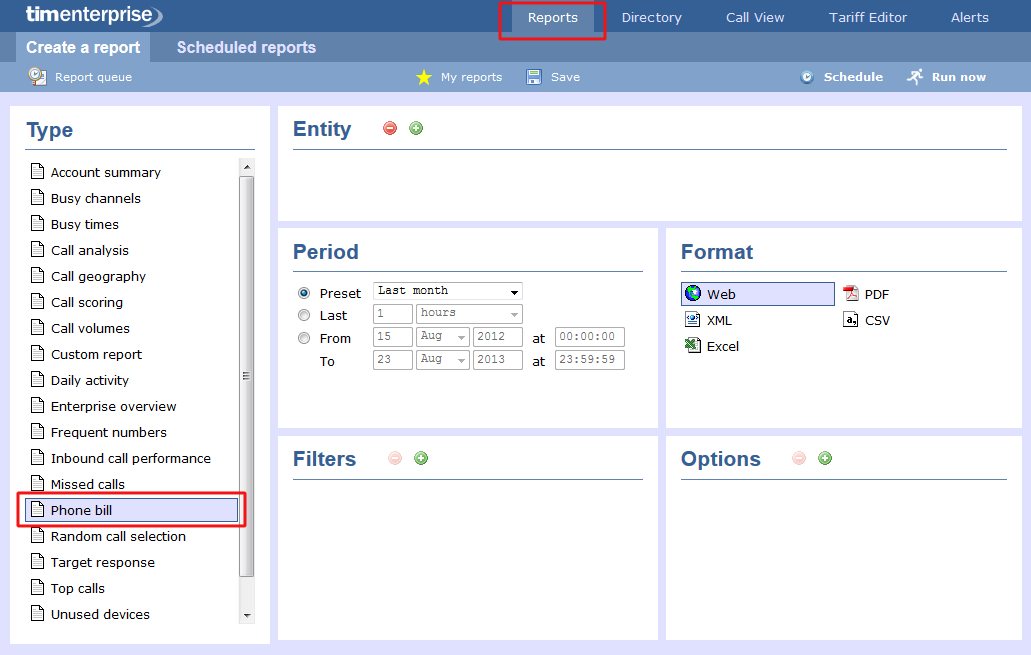This screenshot has height=655, width=1031.
Task: Switch to the Scheduled reports tab
Action: pos(246,48)
